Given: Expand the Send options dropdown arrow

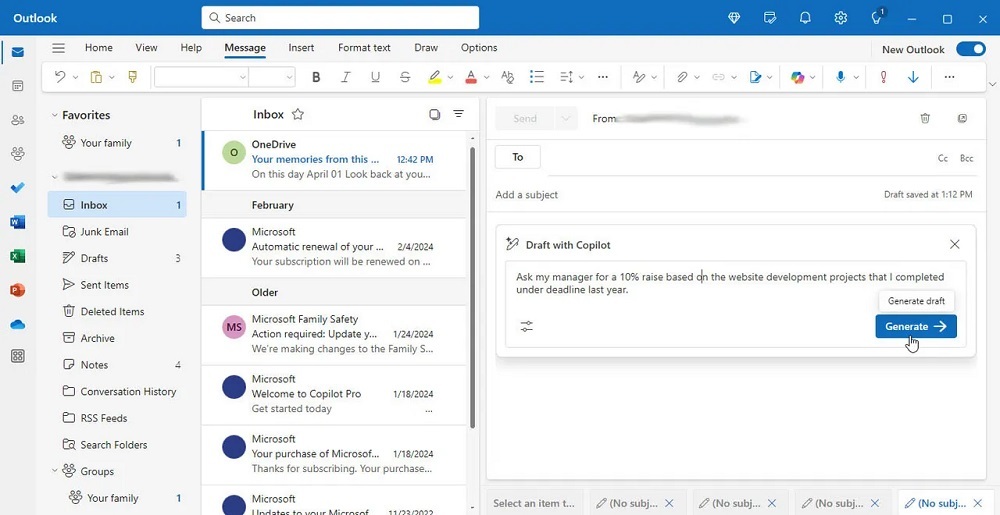Looking at the screenshot, I should click(x=566, y=118).
